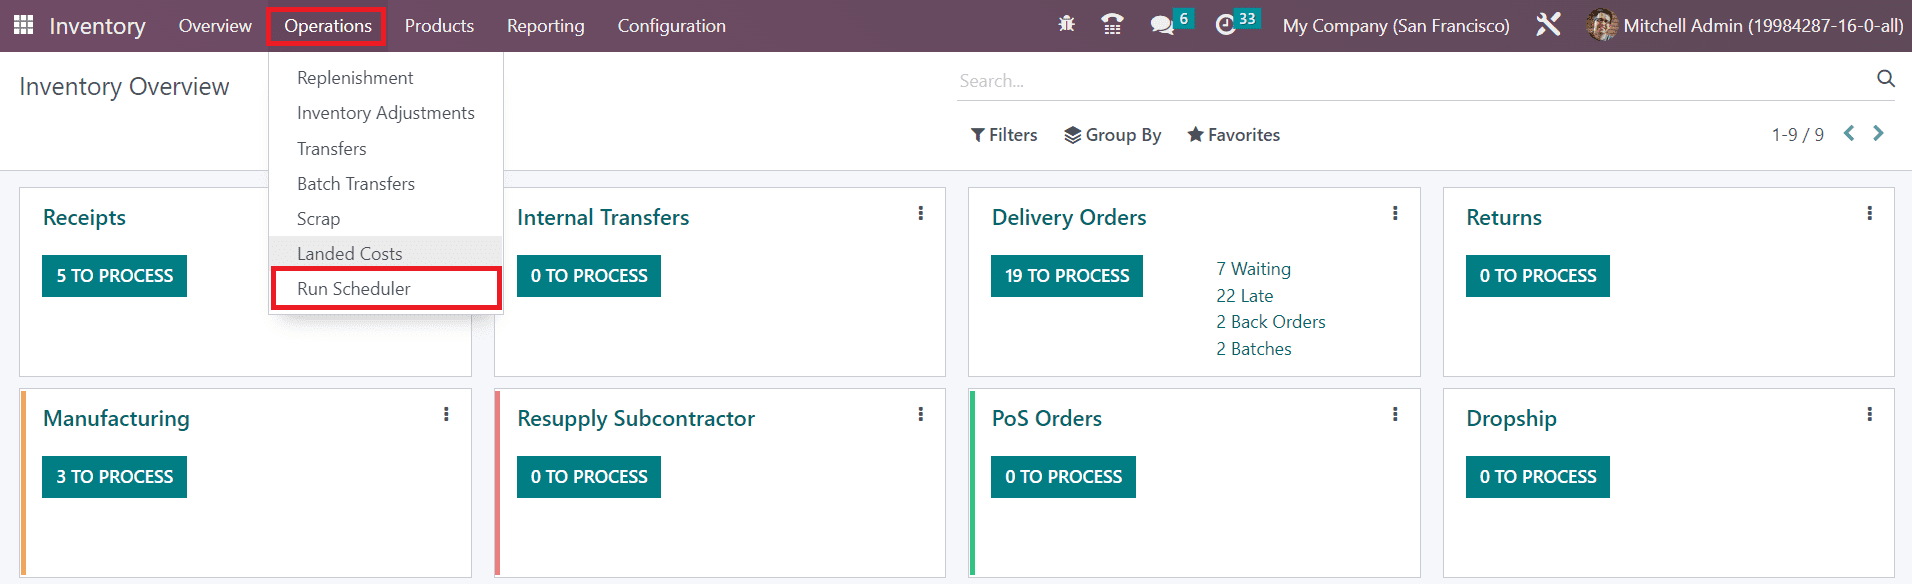Viewport: 1912px width, 584px height.
Task: Open the activities clock icon
Action: (1225, 25)
